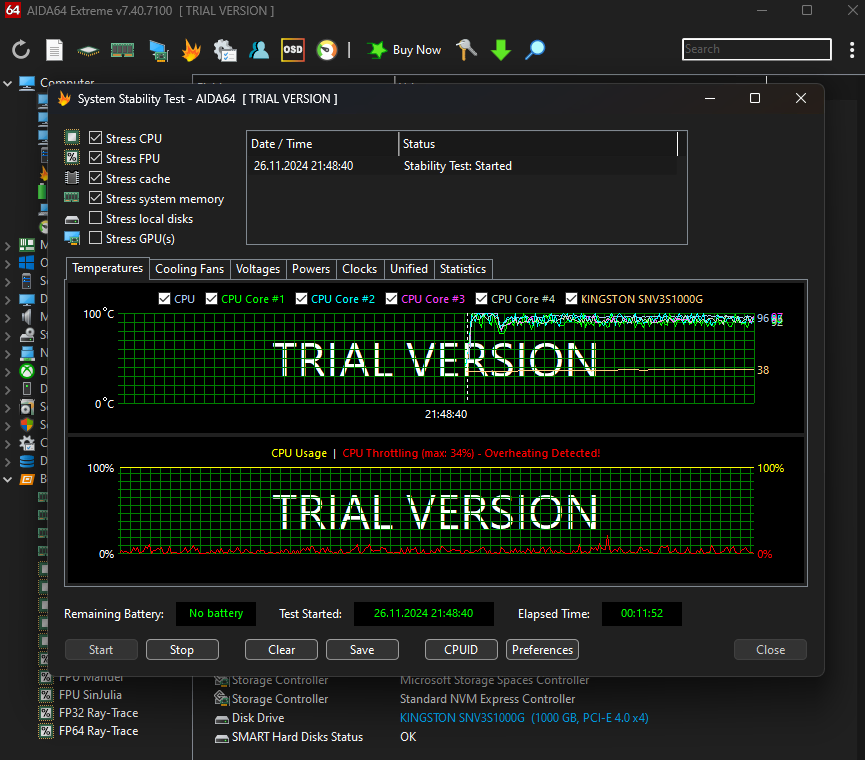
Task: Select the 'Stability Test: Started' log row
Action: click(x=462, y=166)
